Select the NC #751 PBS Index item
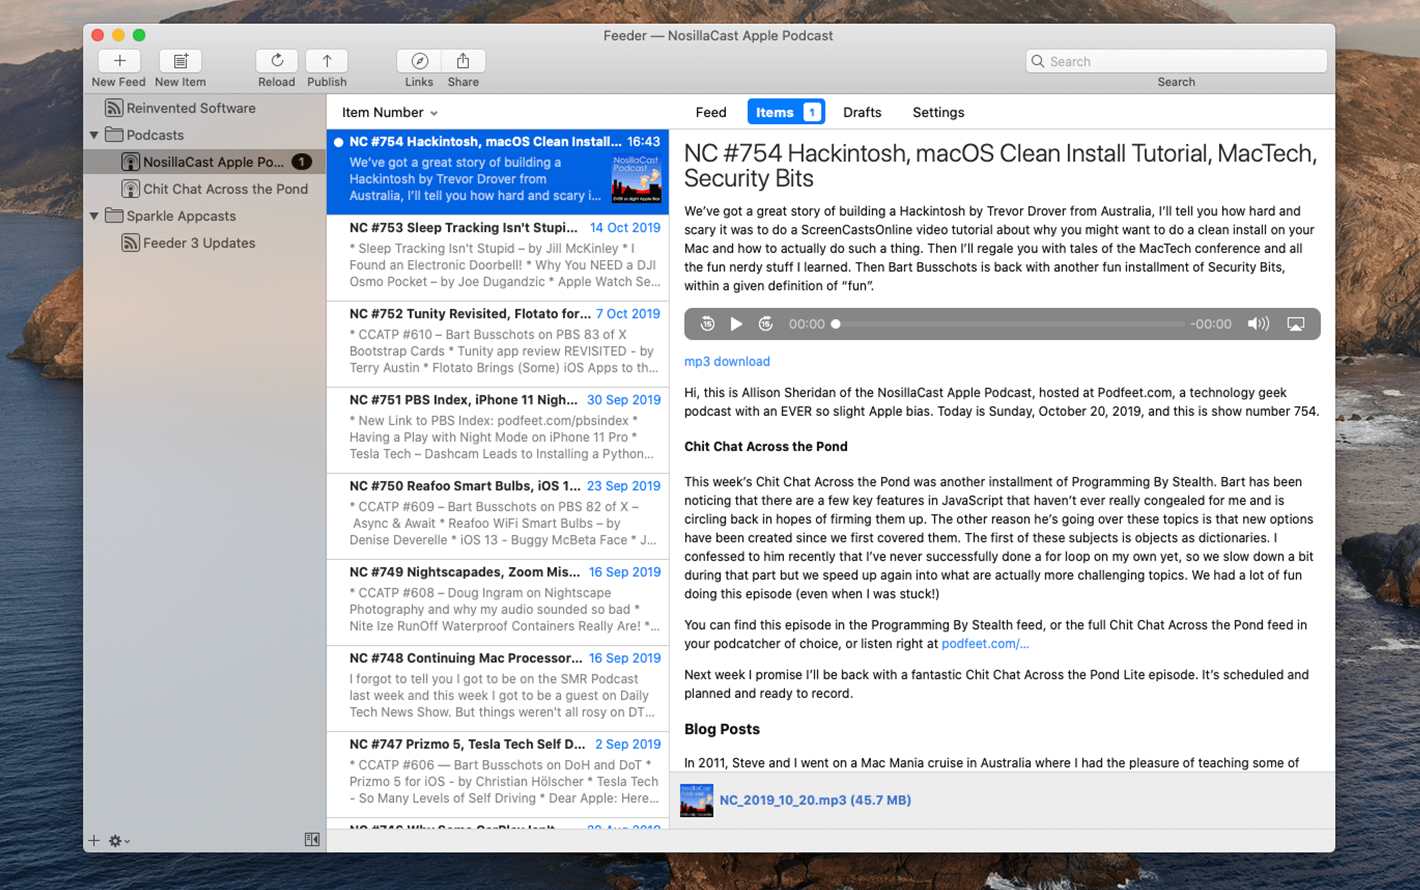The height and width of the screenshot is (890, 1420). tap(498, 430)
